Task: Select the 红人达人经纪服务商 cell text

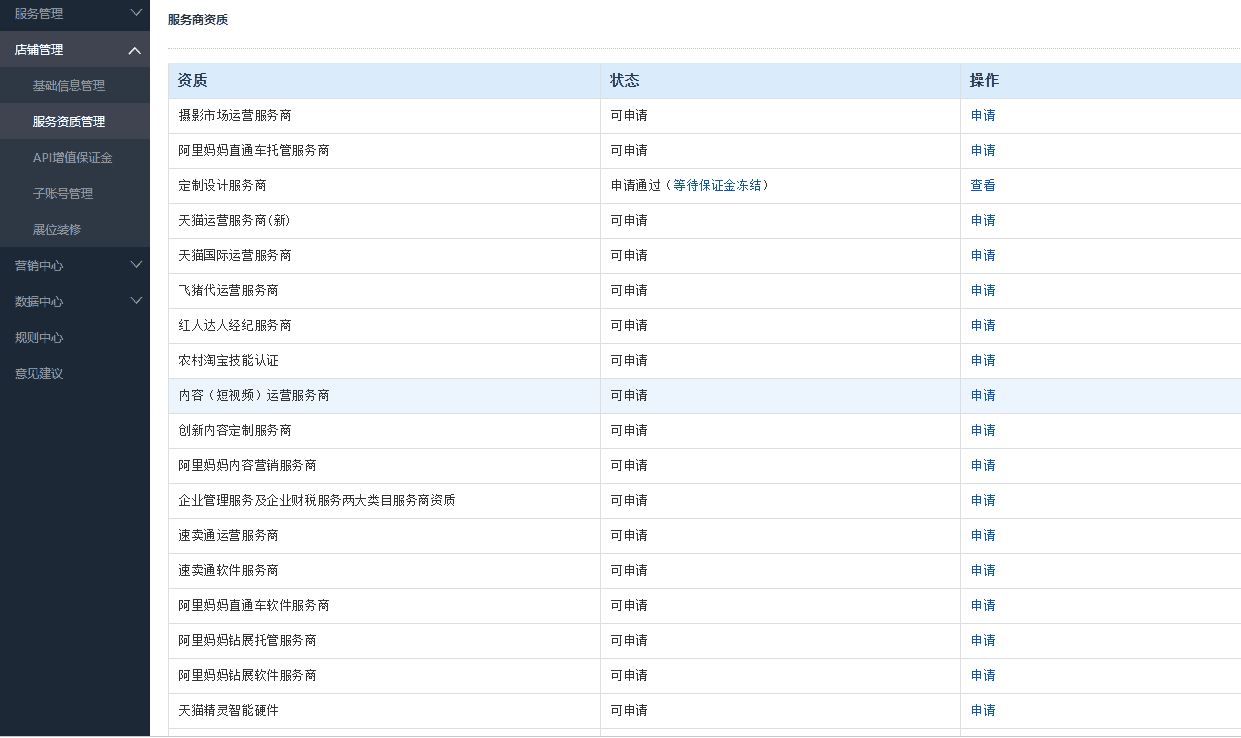Action: pyautogui.click(x=235, y=326)
